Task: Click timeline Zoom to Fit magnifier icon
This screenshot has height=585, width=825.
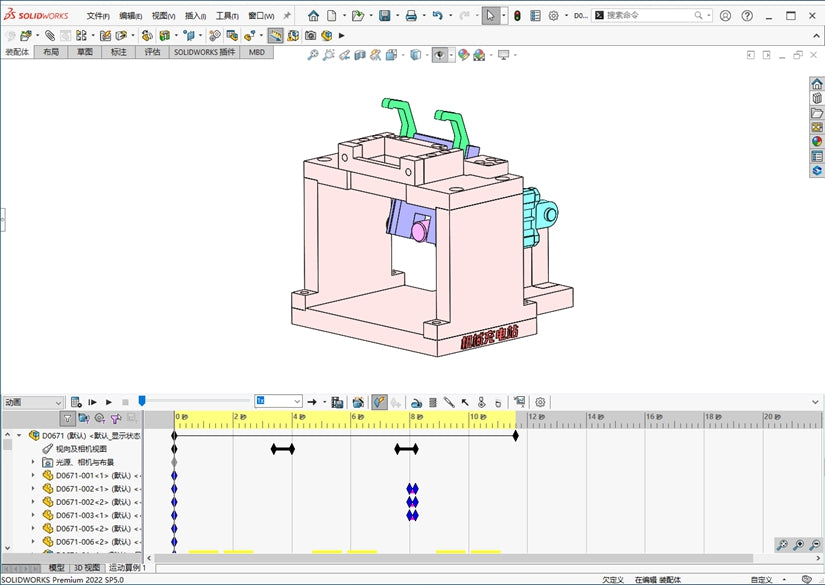Action: coord(782,544)
